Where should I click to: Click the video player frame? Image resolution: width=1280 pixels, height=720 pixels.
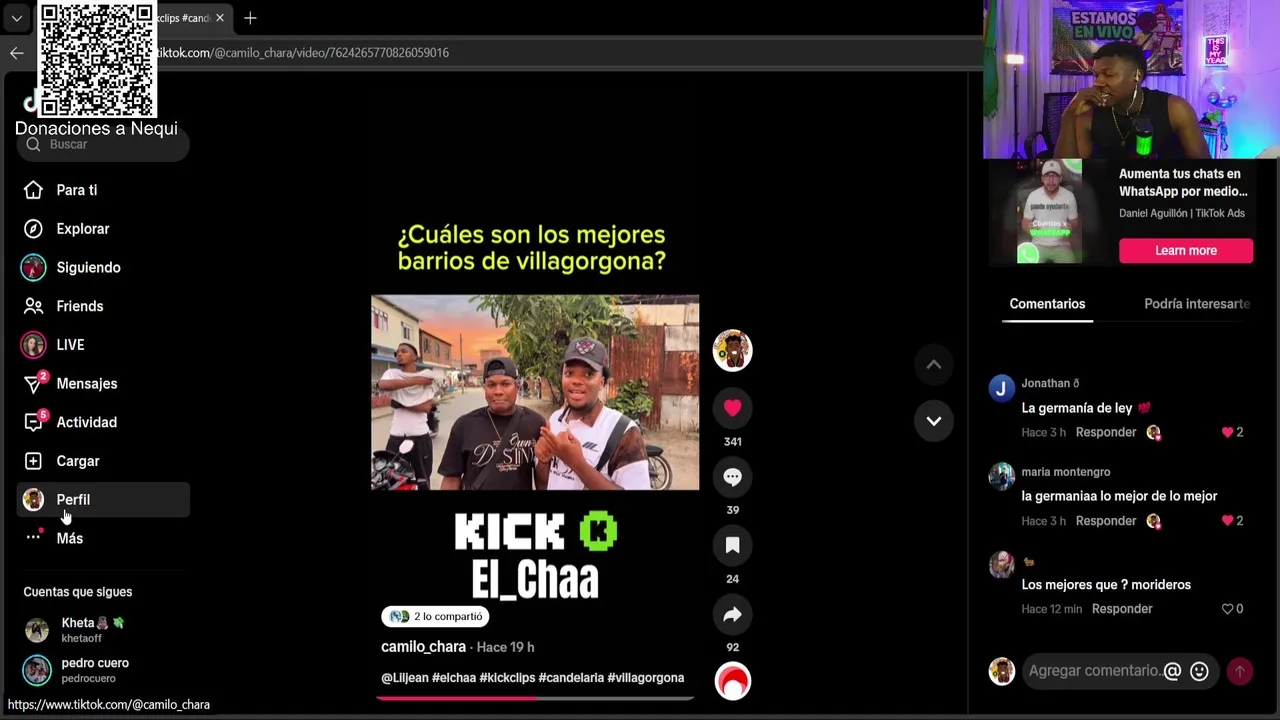click(535, 392)
